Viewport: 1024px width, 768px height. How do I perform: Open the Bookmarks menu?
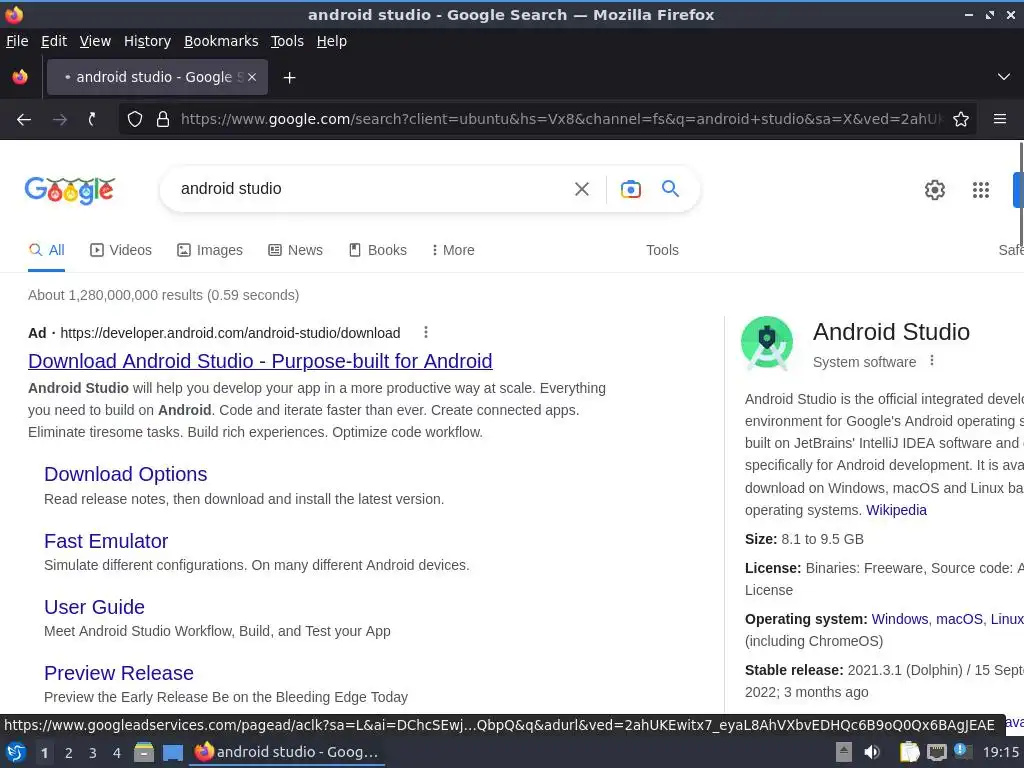[221, 41]
